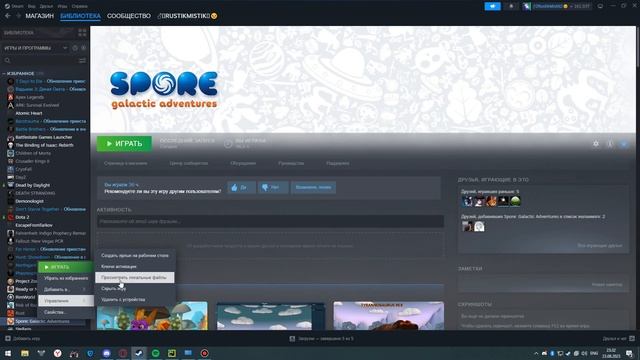Click the blue announcements megaphone button
The width and height of the screenshot is (640, 360).
(x=492, y=6)
